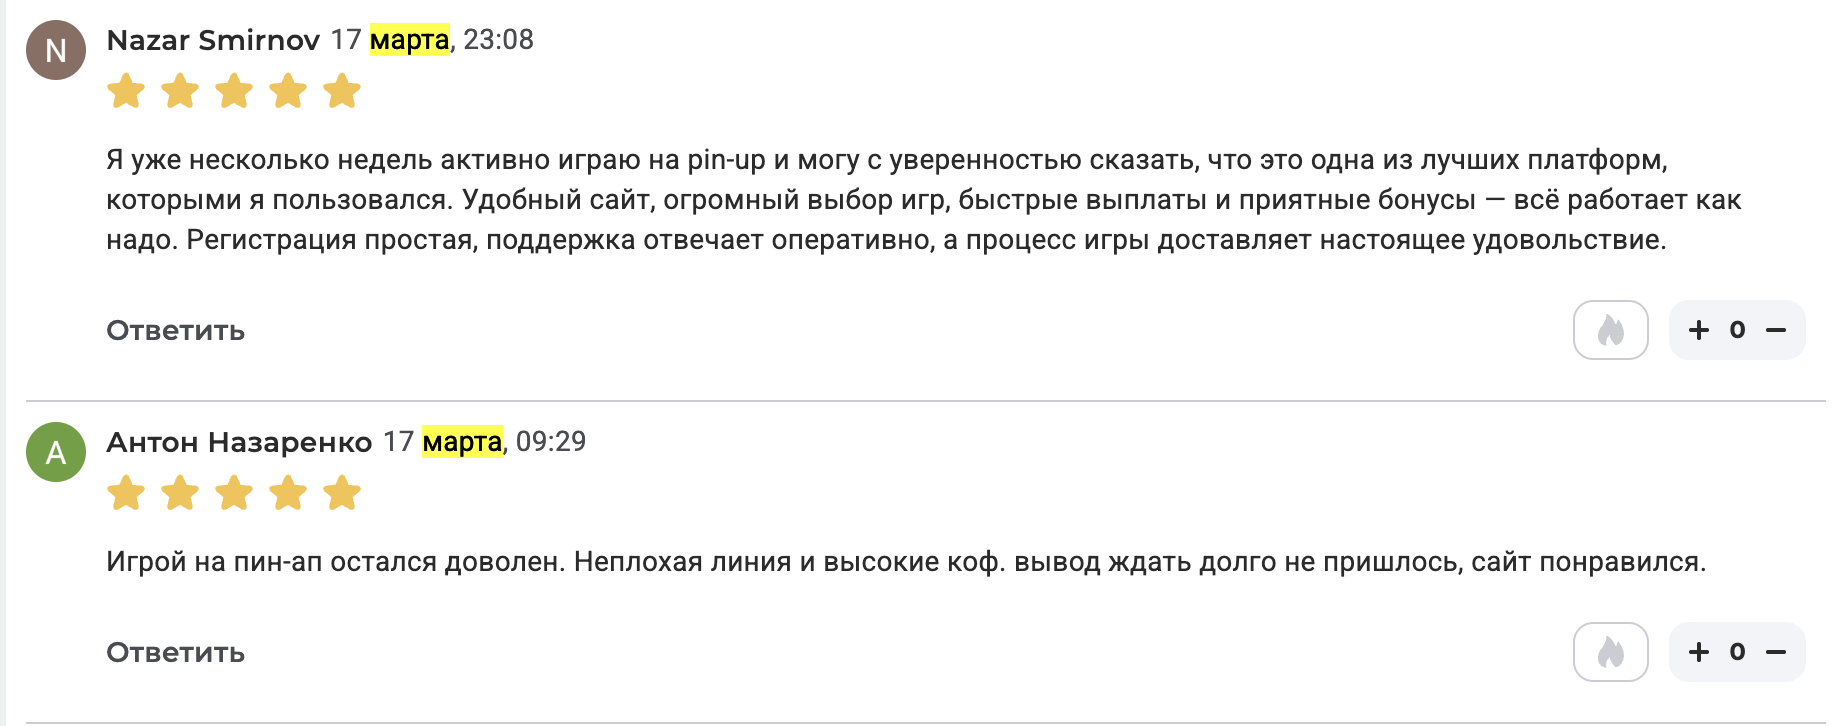Image resolution: width=1842 pixels, height=726 pixels.
Task: Click the vote count on Nazar Smirnov's review
Action: (x=1737, y=330)
